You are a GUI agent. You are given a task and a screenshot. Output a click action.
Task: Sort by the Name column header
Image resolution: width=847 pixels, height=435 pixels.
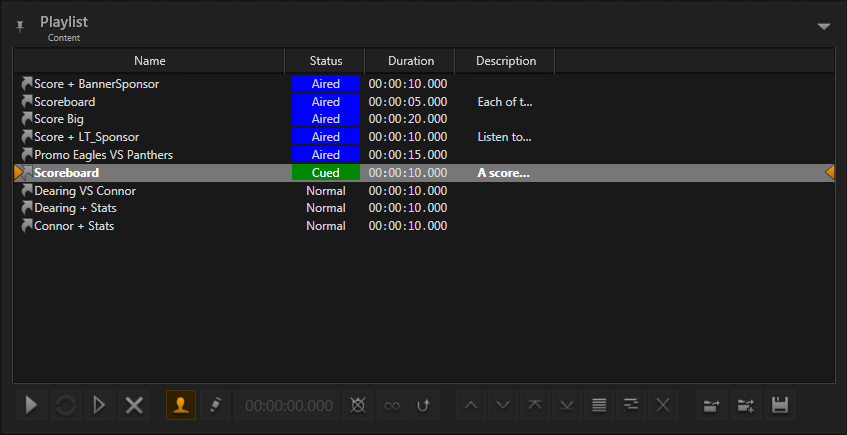pyautogui.click(x=150, y=61)
